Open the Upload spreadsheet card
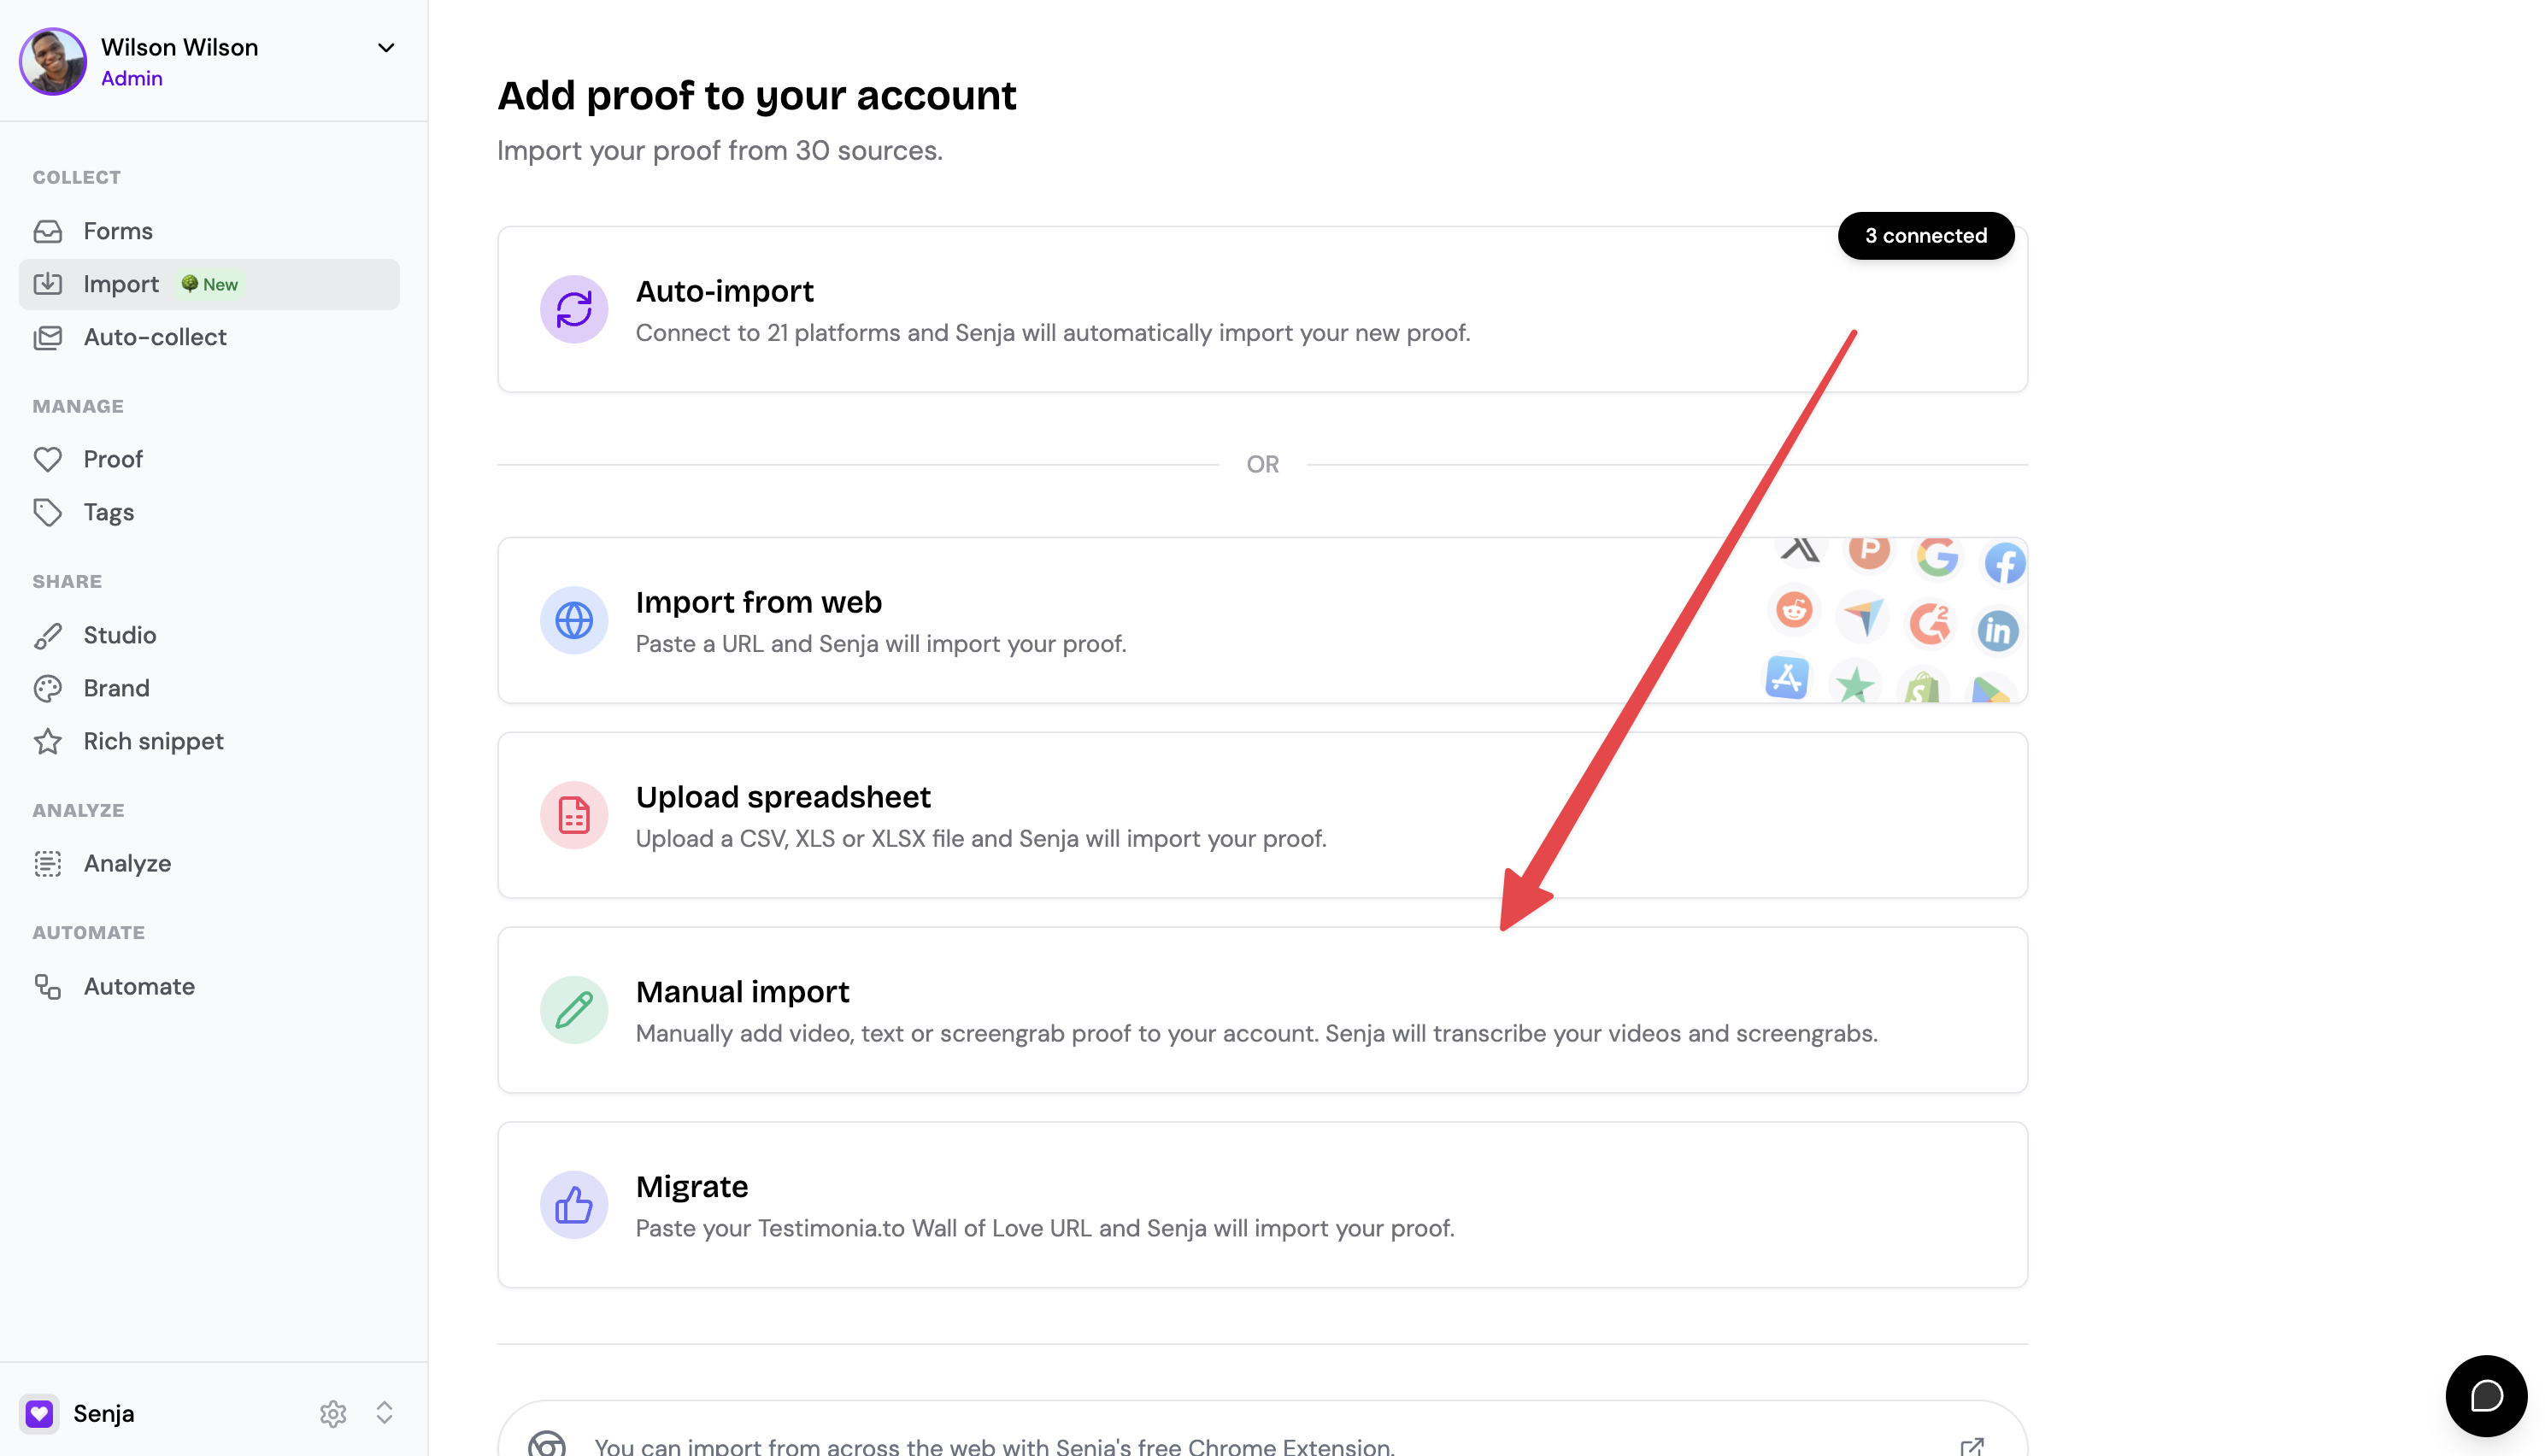This screenshot has height=1456, width=2545. click(1262, 815)
